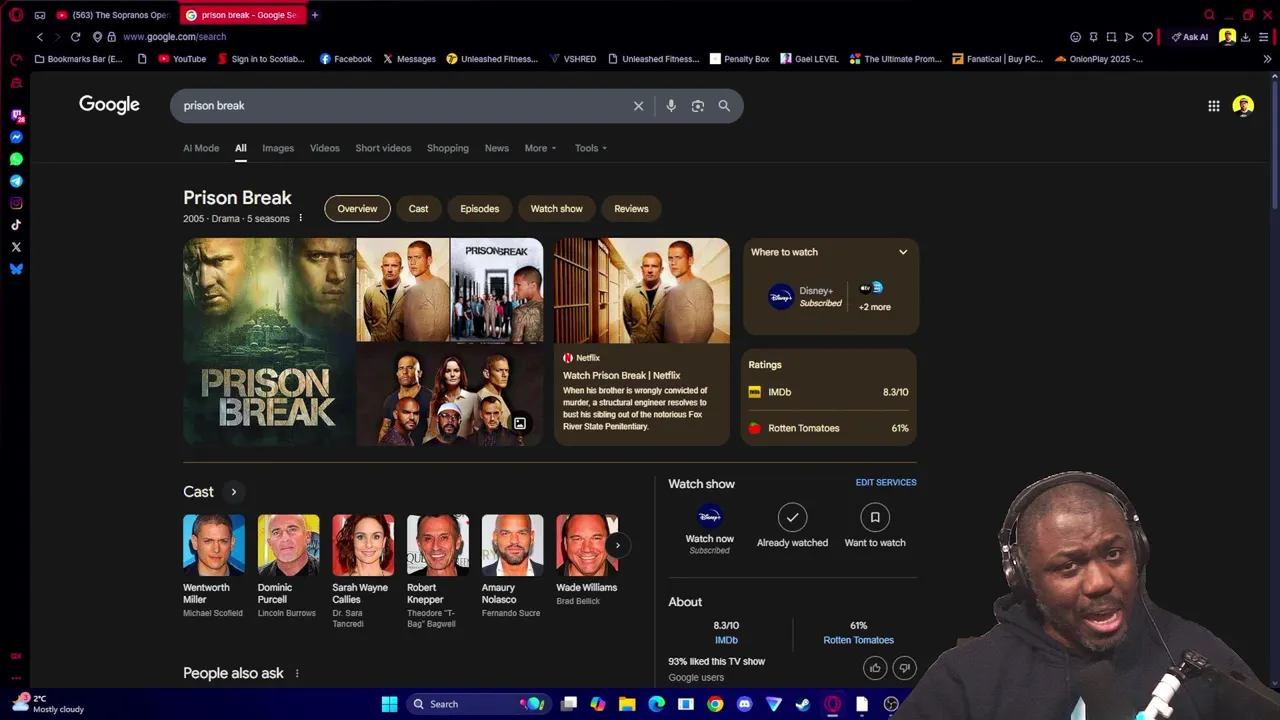Screen dimensions: 1280x720
Task: Open the Google apps grid
Action: (x=1213, y=106)
